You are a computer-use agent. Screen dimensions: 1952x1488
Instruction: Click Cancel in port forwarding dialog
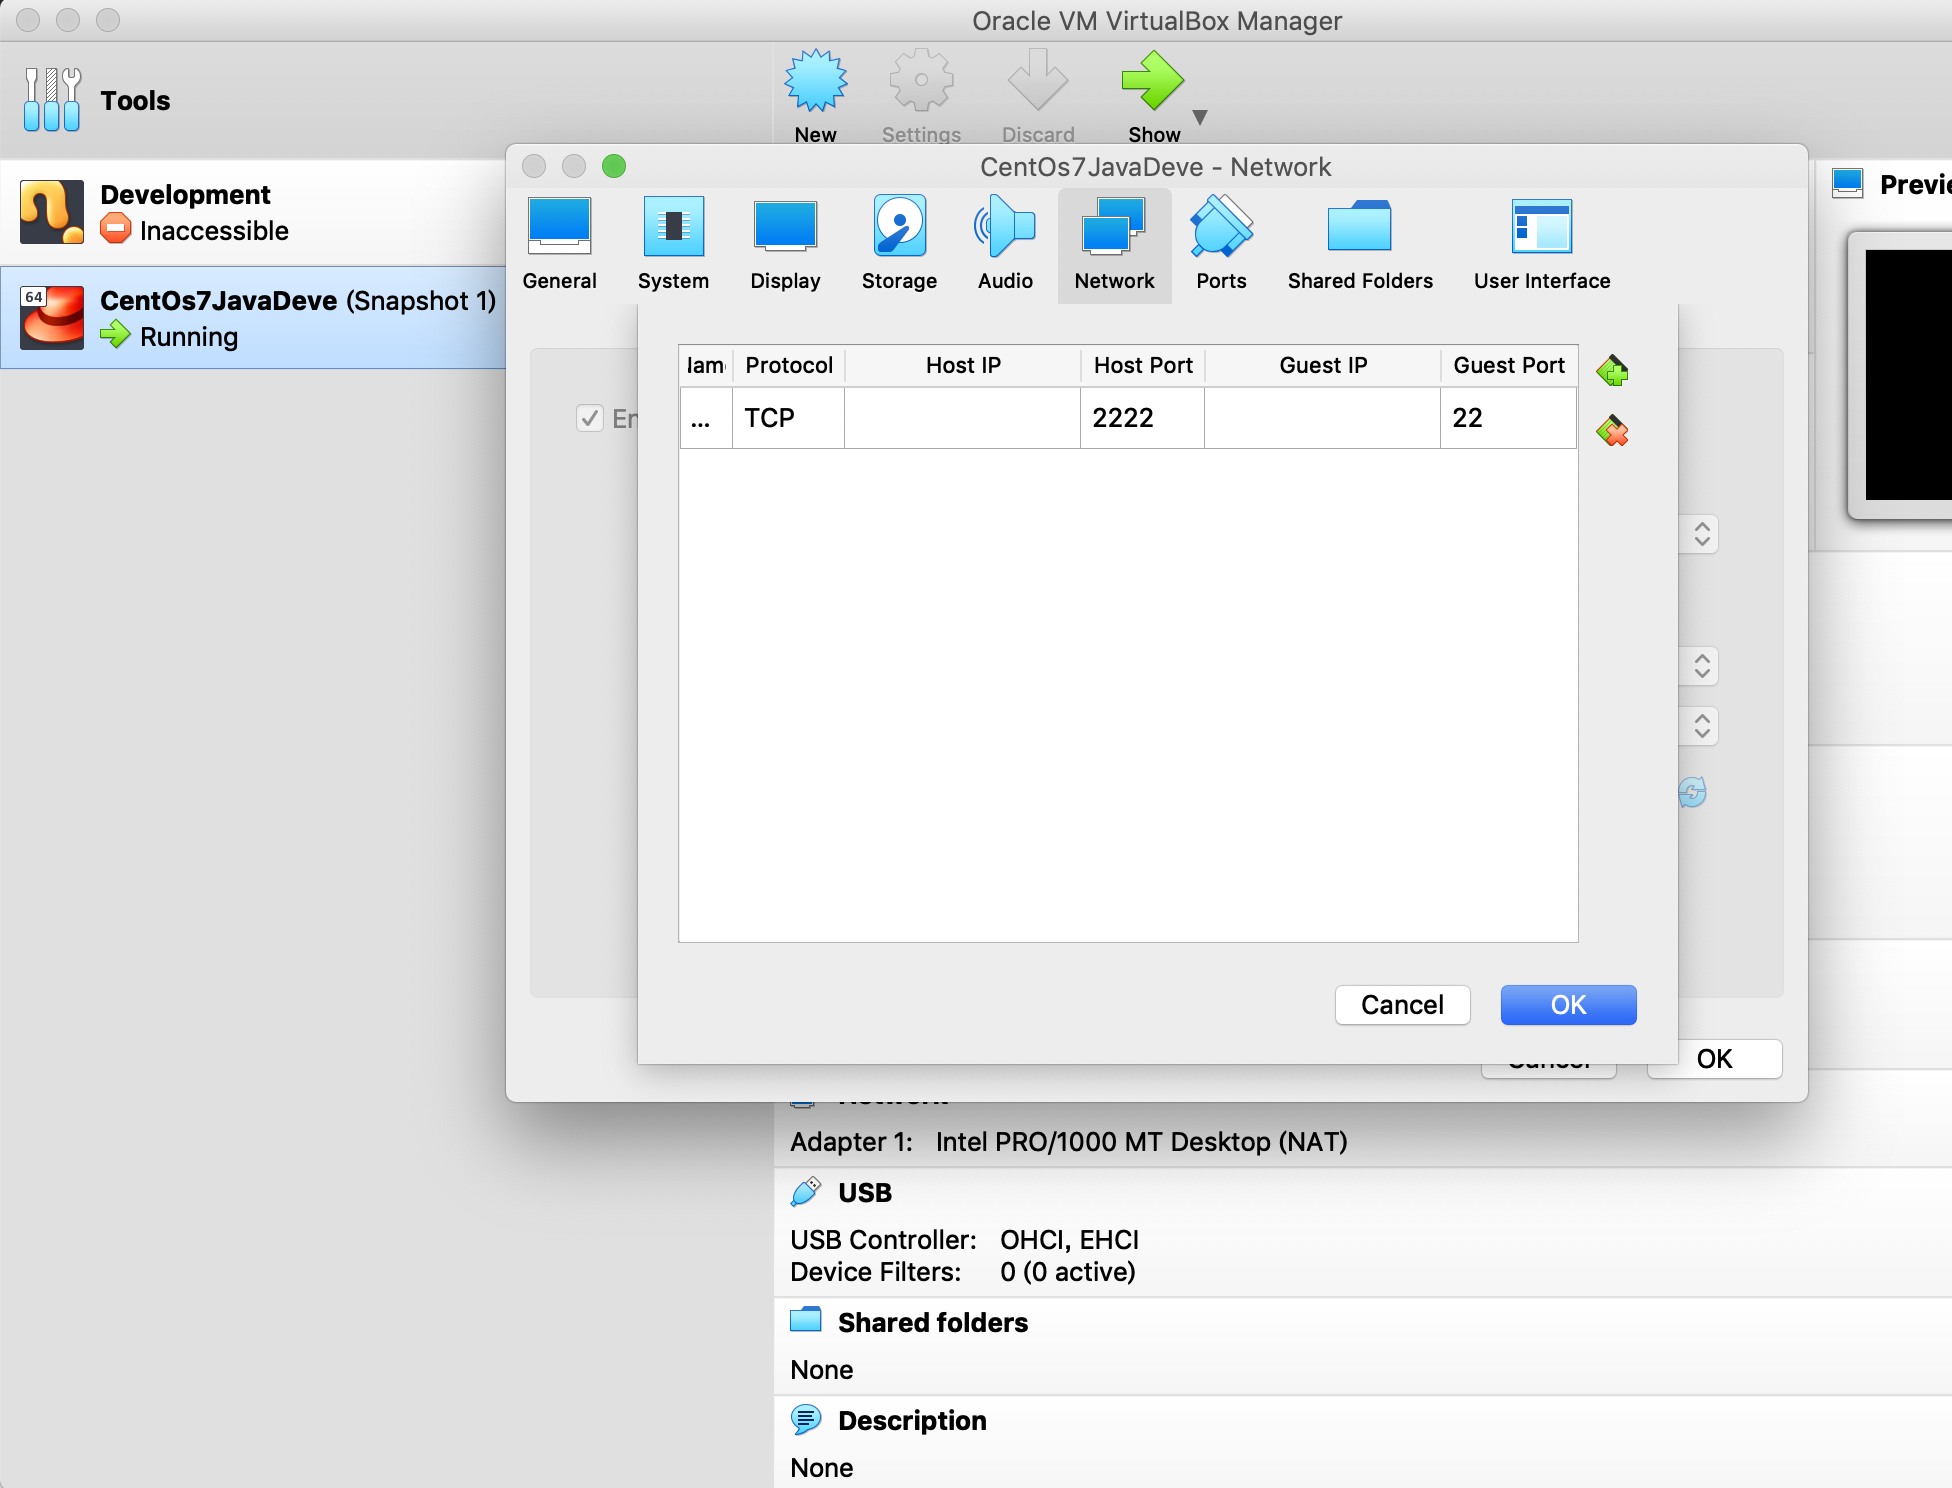(x=1402, y=1005)
